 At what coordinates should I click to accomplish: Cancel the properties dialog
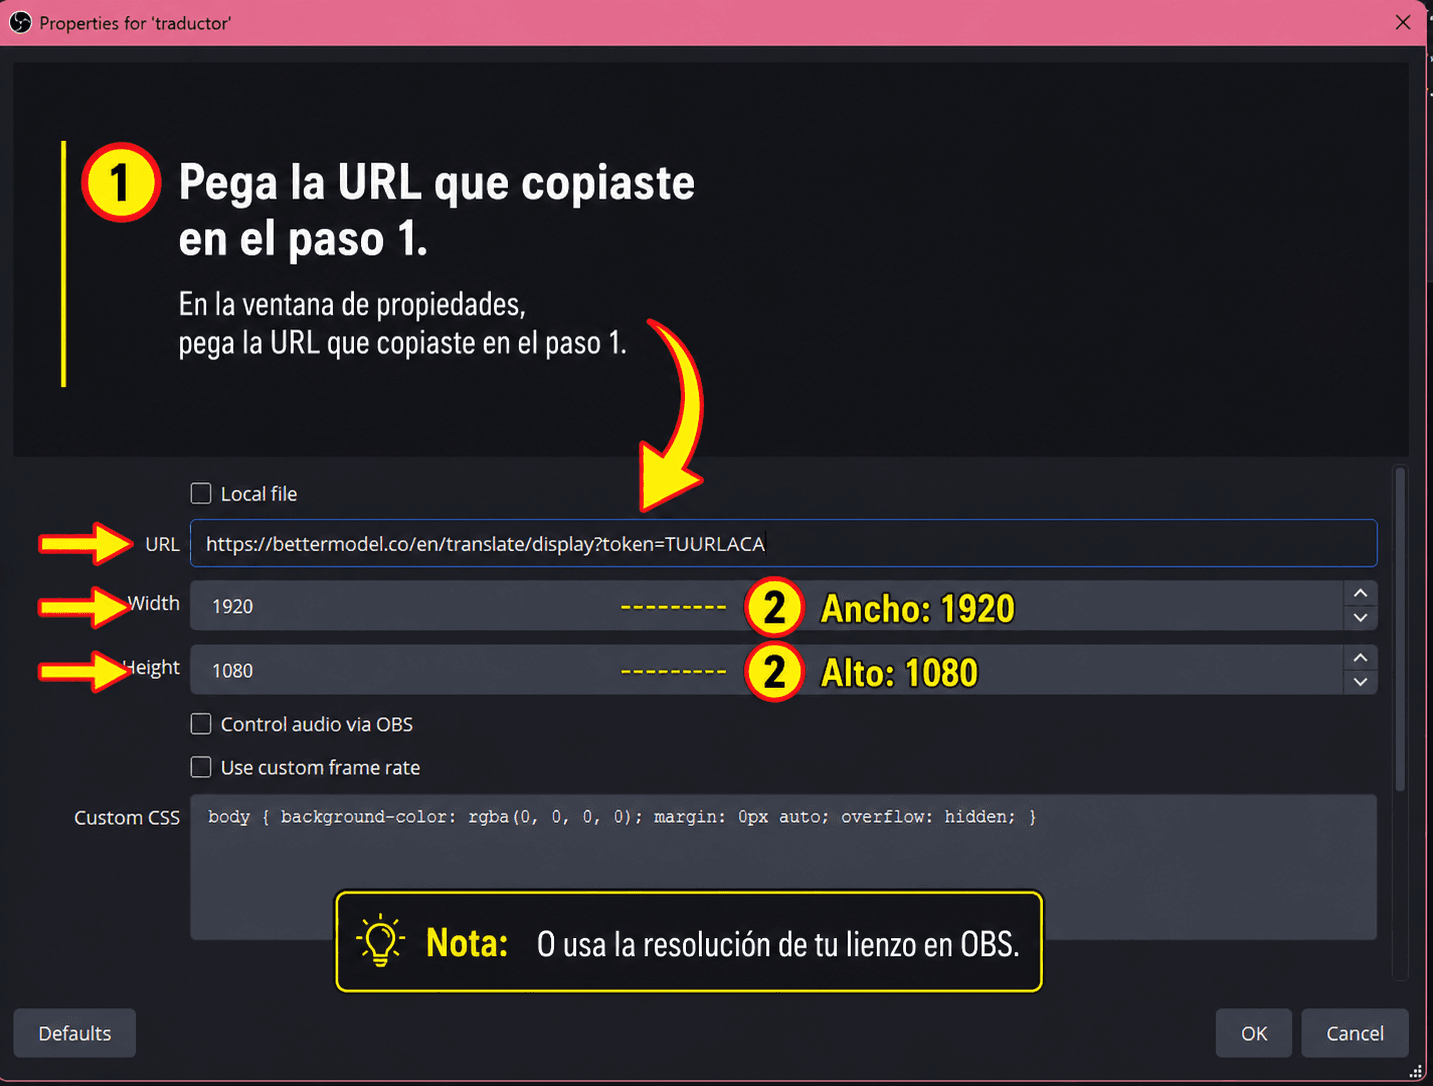1355,1033
